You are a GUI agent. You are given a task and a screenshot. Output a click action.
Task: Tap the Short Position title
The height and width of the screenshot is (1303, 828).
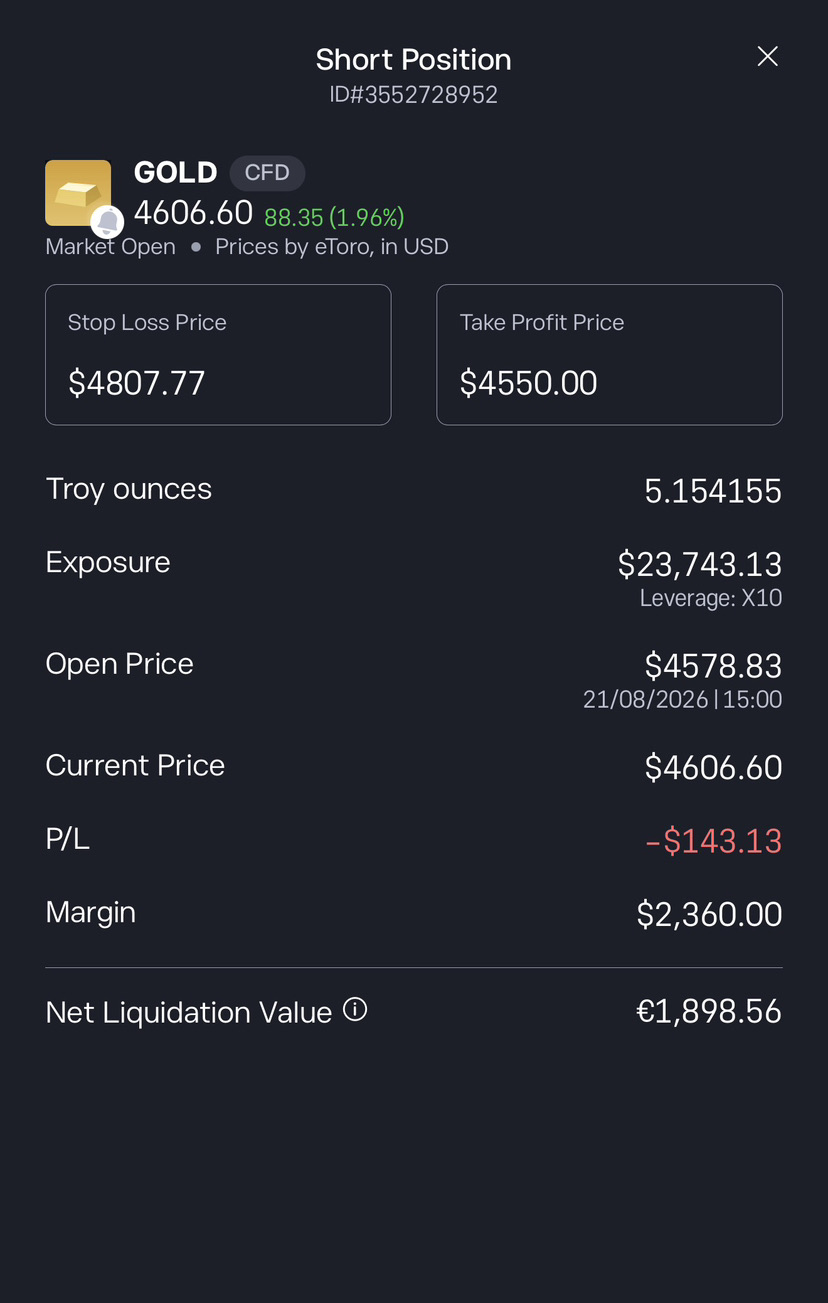pos(414,60)
